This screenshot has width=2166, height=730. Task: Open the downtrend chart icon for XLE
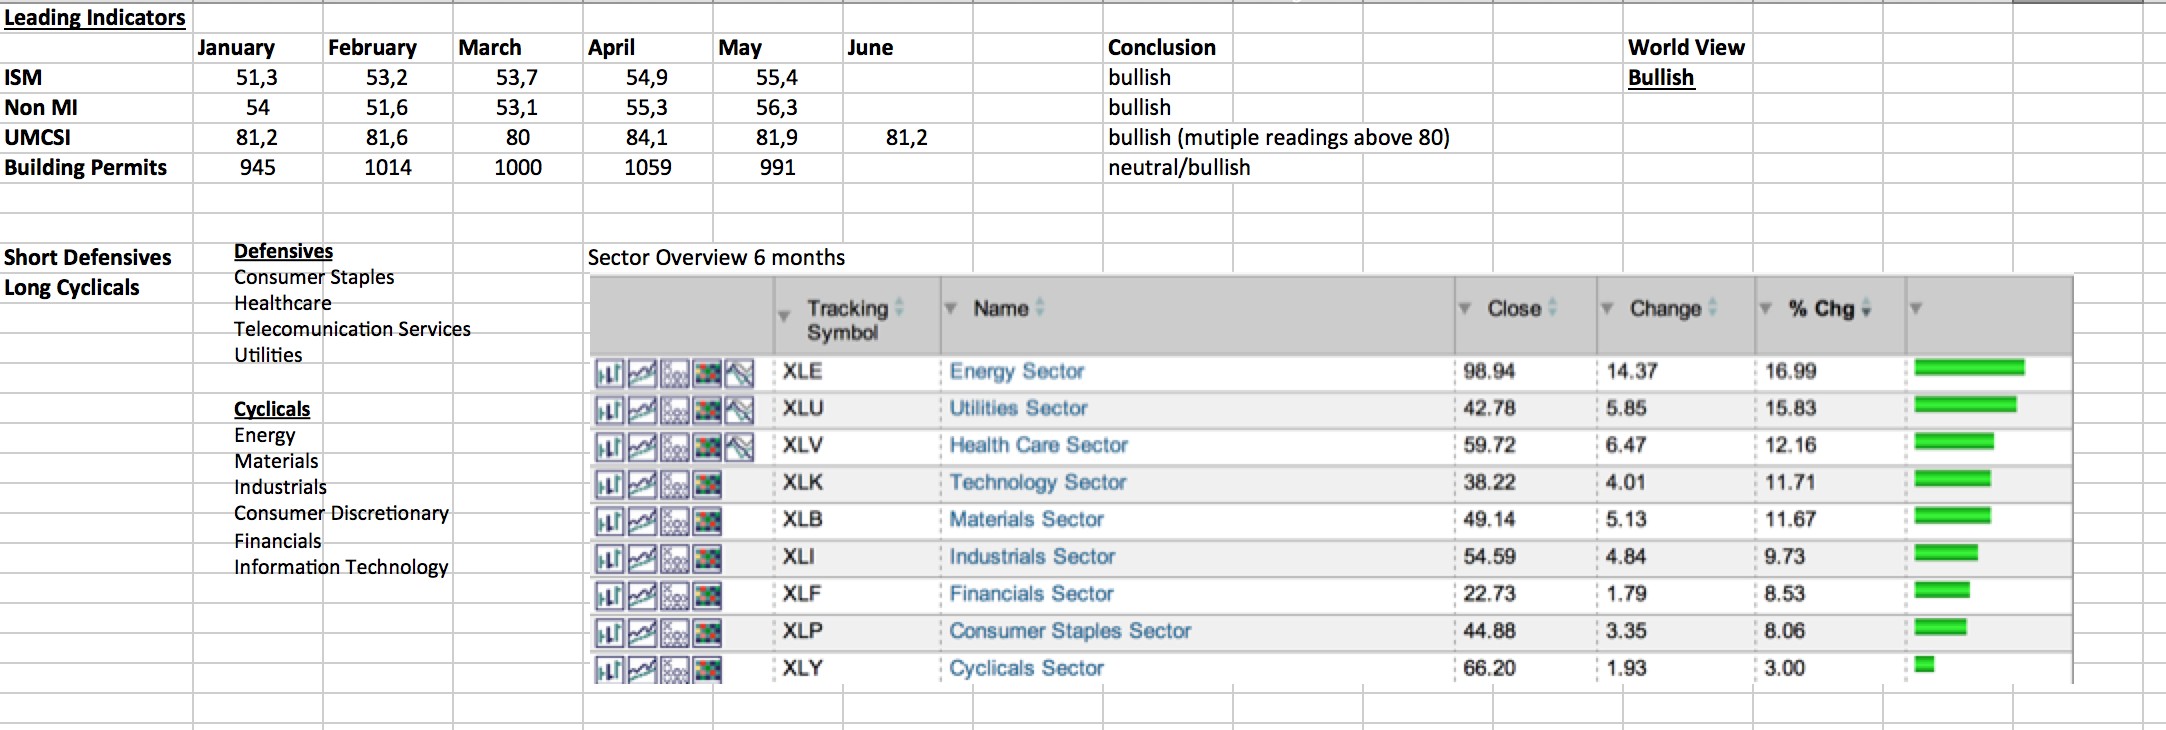740,373
